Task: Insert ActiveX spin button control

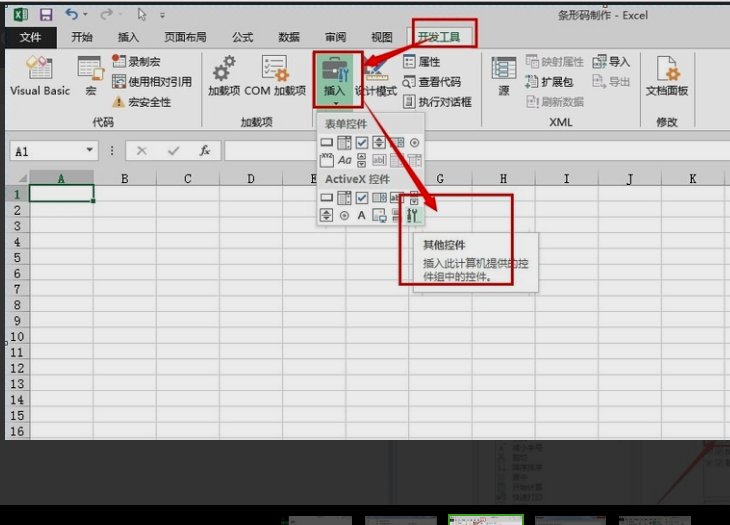Action: pyautogui.click(x=327, y=215)
